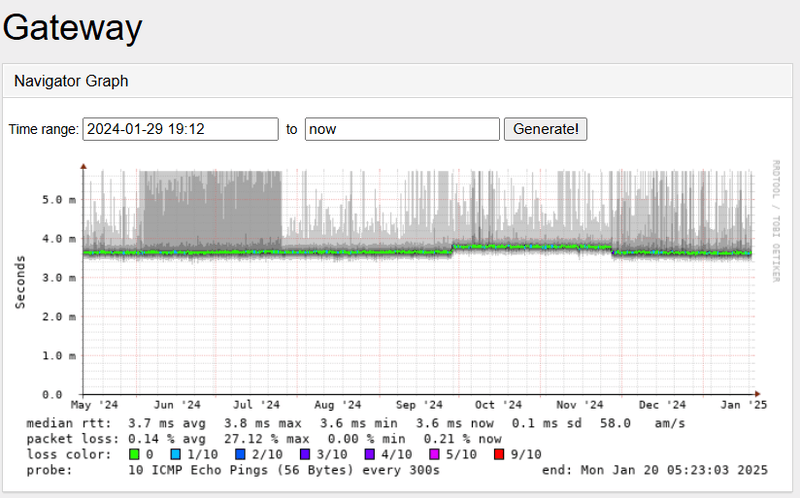The height and width of the screenshot is (498, 800).
Task: Click the Gateway page heading
Action: click(x=72, y=28)
